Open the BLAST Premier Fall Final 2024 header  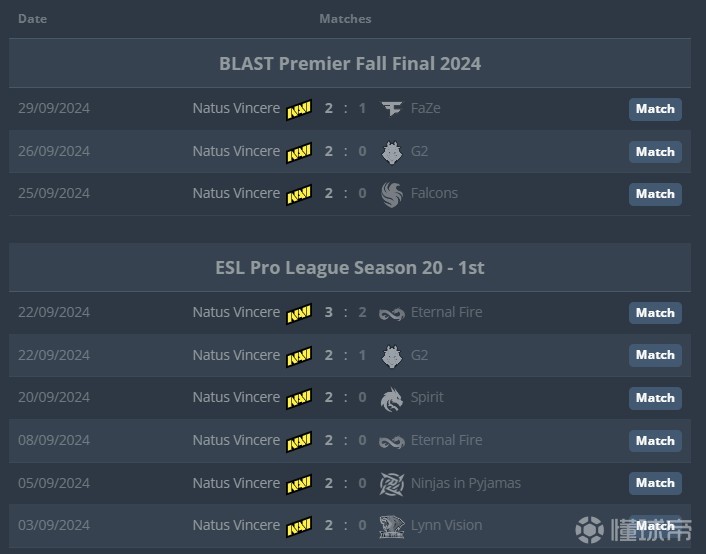pos(350,64)
